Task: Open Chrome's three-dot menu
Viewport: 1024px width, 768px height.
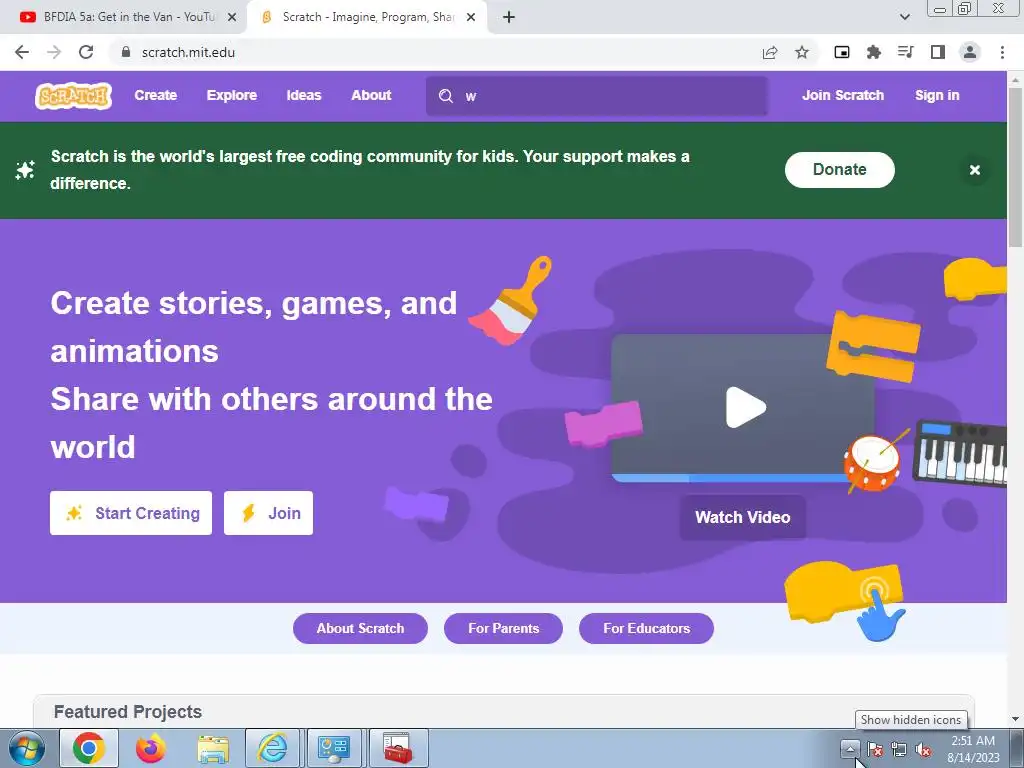Action: pyautogui.click(x=1002, y=52)
